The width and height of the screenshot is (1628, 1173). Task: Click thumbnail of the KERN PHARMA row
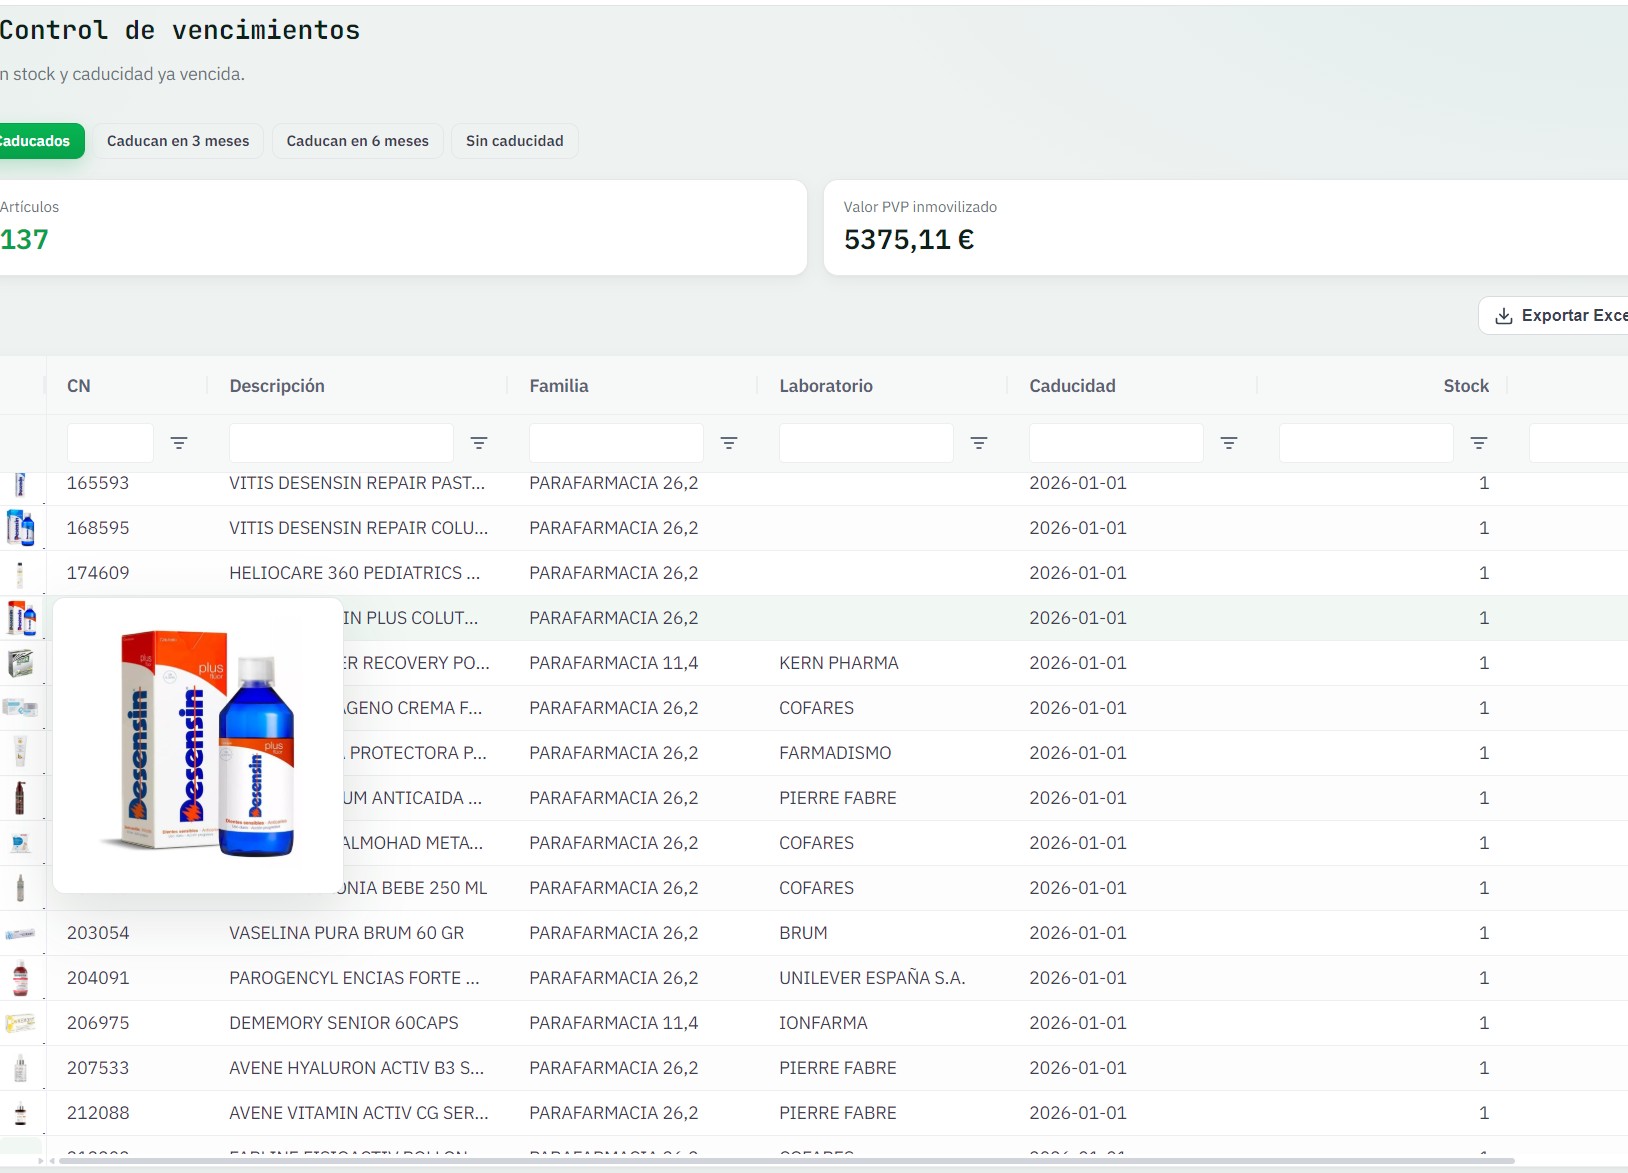tap(20, 663)
